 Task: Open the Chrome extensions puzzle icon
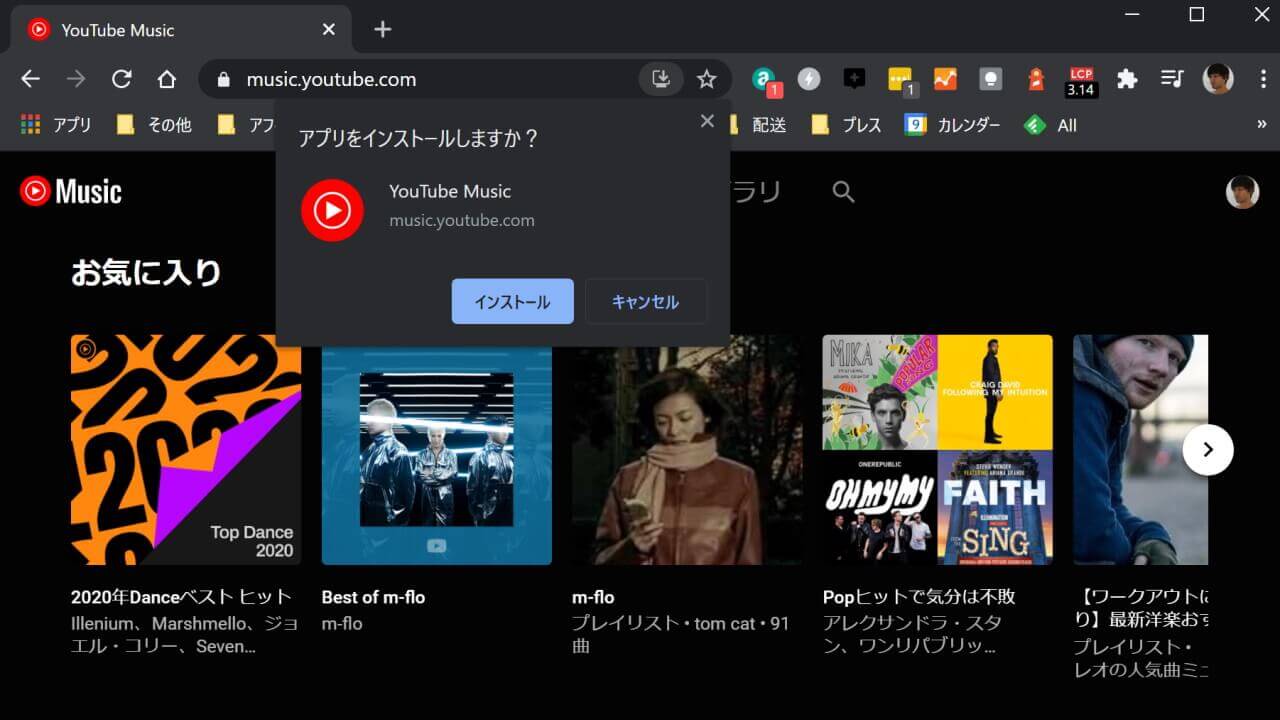1126,78
